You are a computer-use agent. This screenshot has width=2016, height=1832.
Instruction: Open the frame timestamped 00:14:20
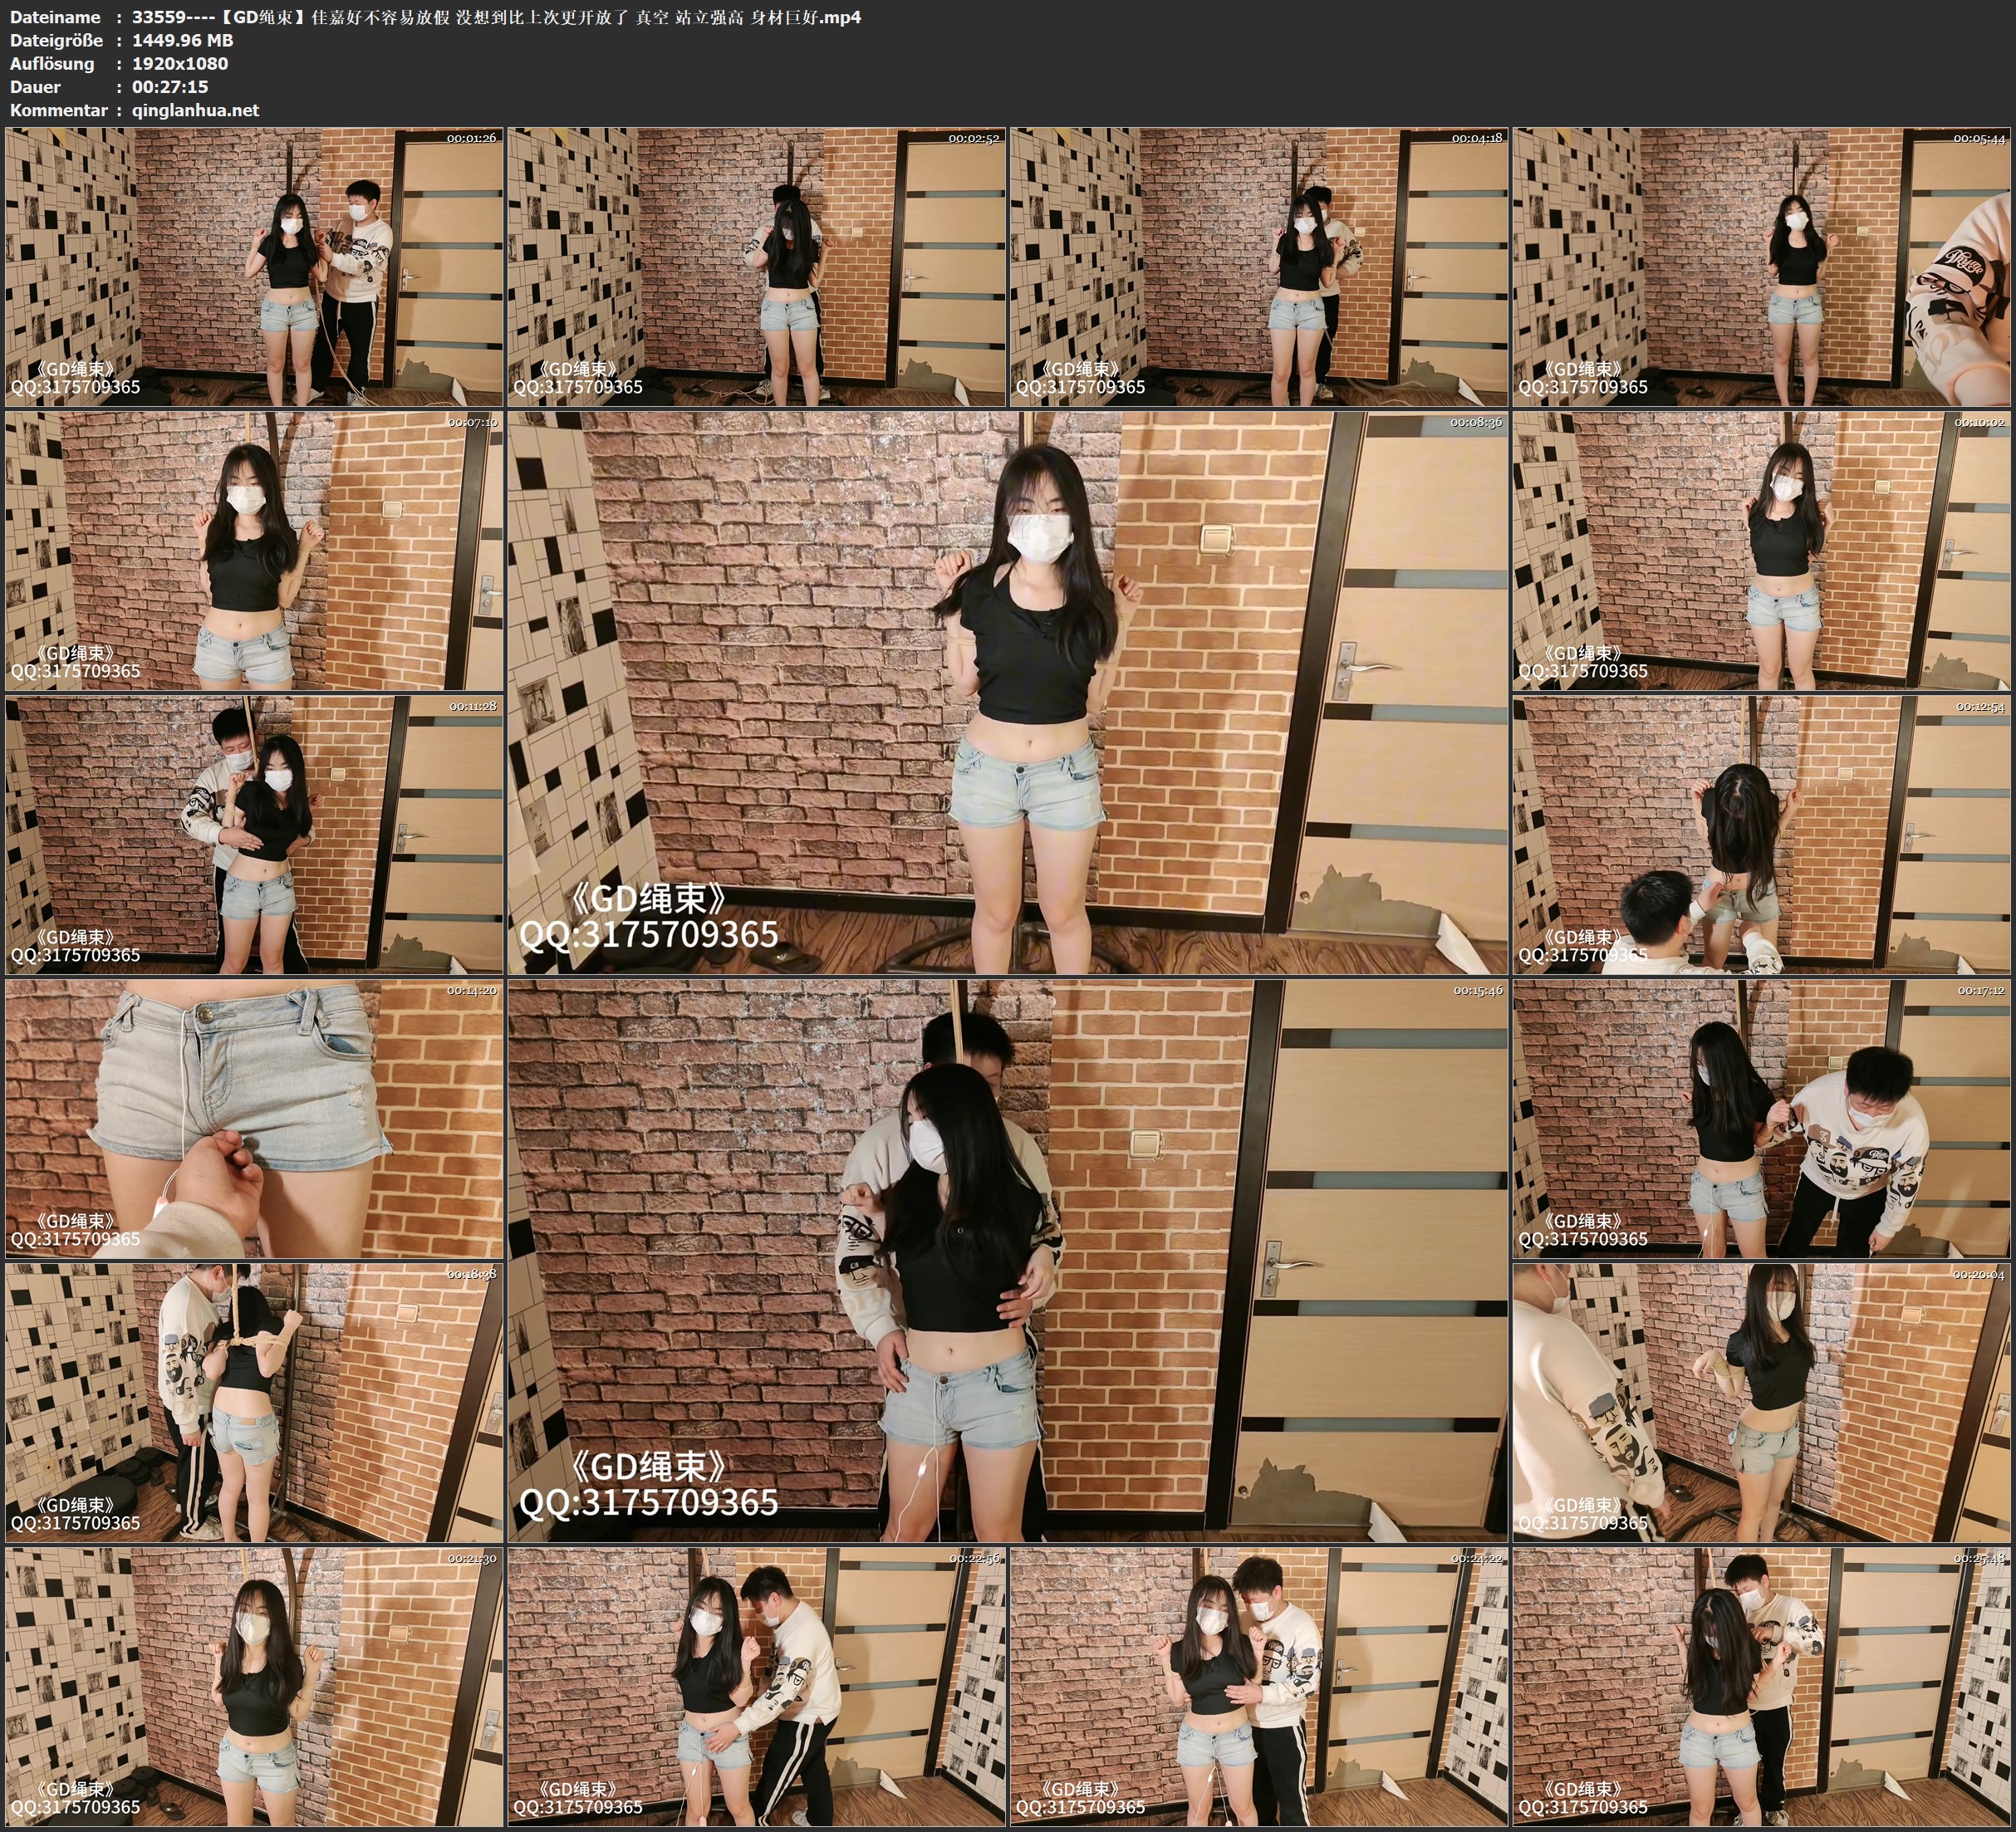coord(254,1118)
